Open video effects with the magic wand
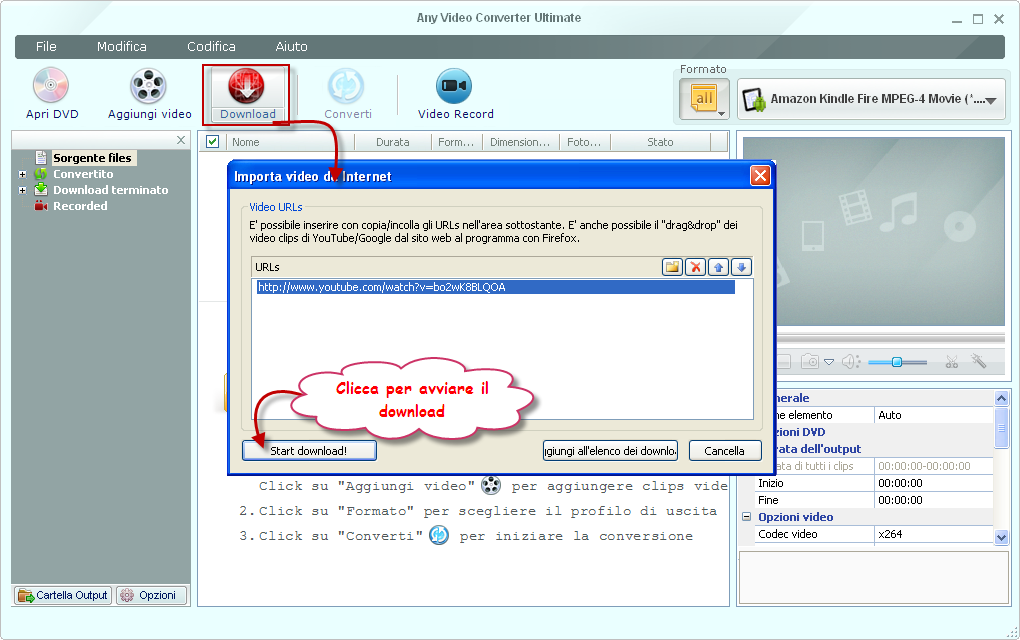 [x=978, y=361]
